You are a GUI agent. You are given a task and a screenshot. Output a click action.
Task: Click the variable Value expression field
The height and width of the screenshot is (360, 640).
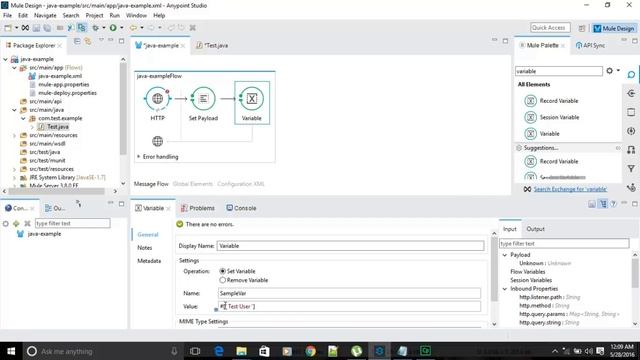[x=349, y=306]
